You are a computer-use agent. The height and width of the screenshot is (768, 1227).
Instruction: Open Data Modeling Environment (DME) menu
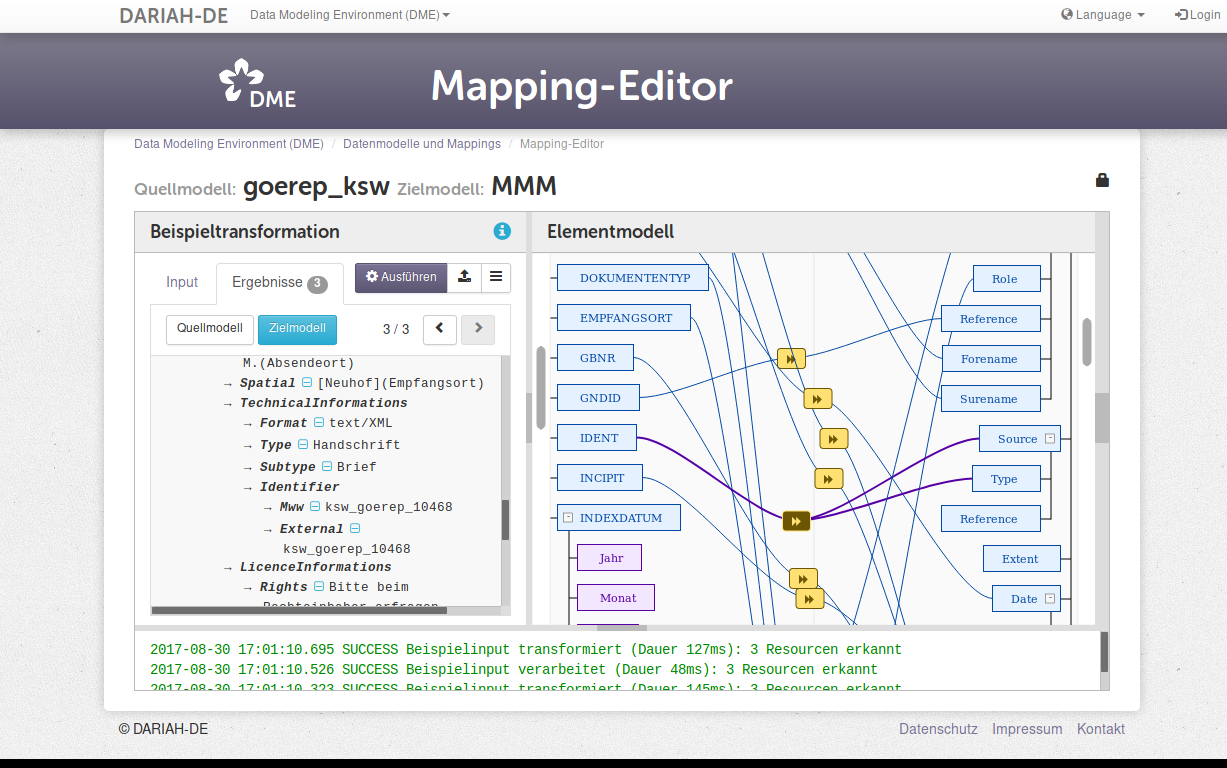click(349, 15)
